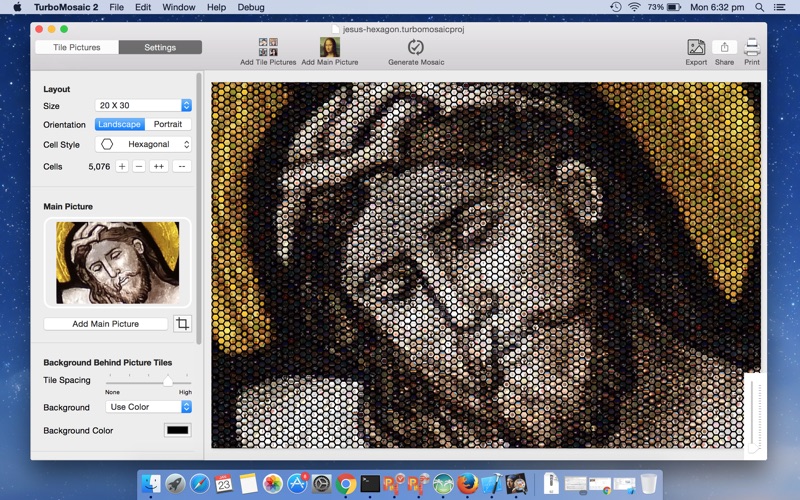Screen dimensions: 800x500
Task: Open the Edit menu
Action: [143, 7]
